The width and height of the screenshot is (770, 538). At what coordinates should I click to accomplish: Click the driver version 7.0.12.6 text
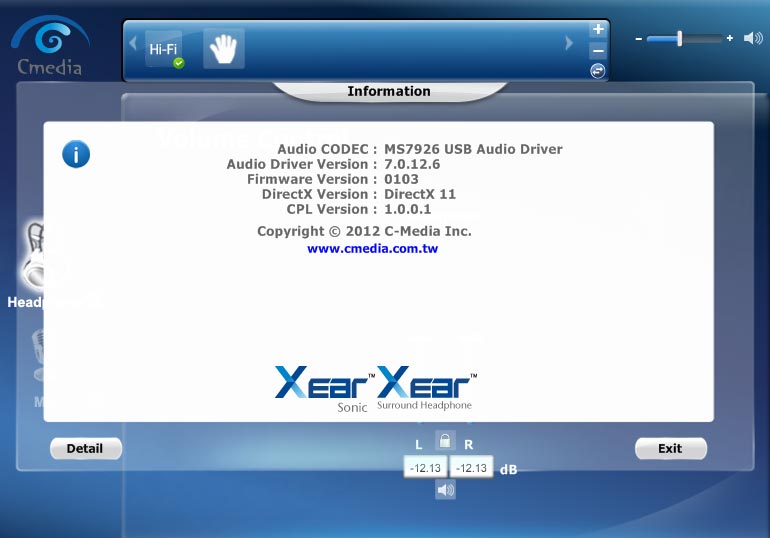pos(412,164)
